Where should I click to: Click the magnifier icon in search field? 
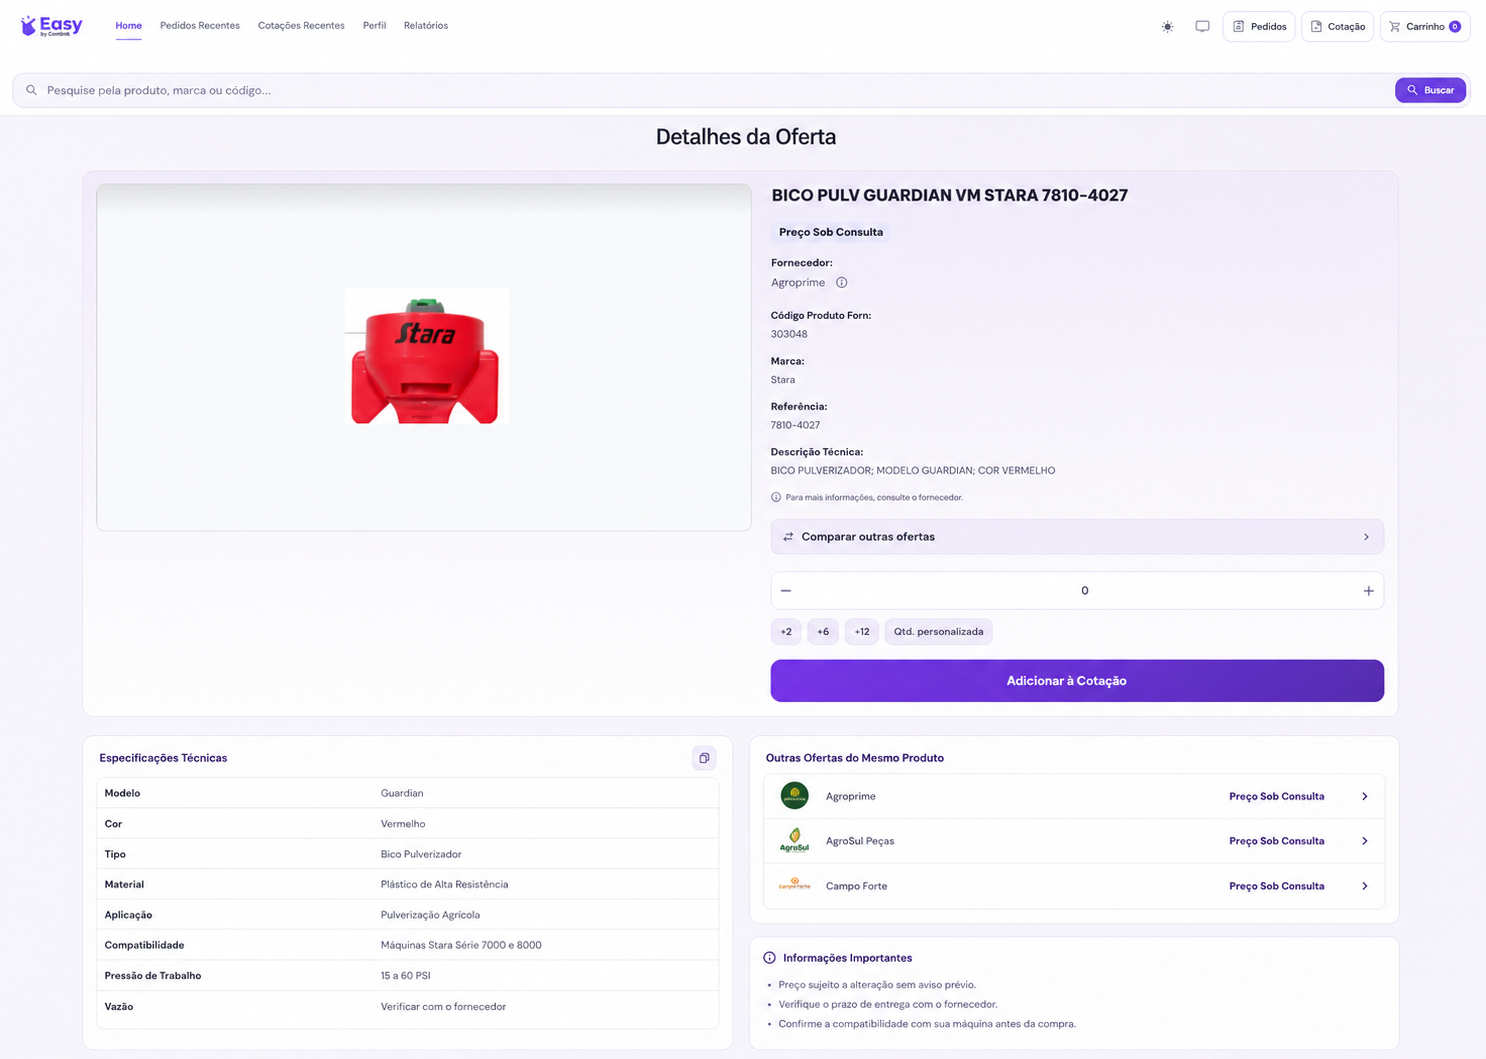[31, 90]
